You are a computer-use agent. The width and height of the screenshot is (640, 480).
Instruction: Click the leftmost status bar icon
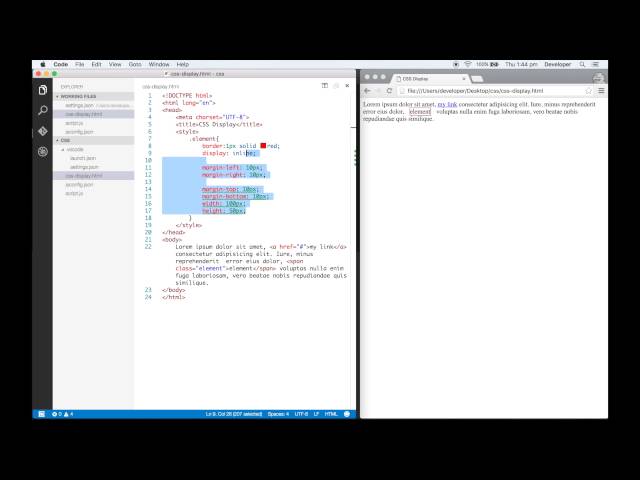tap(41, 414)
